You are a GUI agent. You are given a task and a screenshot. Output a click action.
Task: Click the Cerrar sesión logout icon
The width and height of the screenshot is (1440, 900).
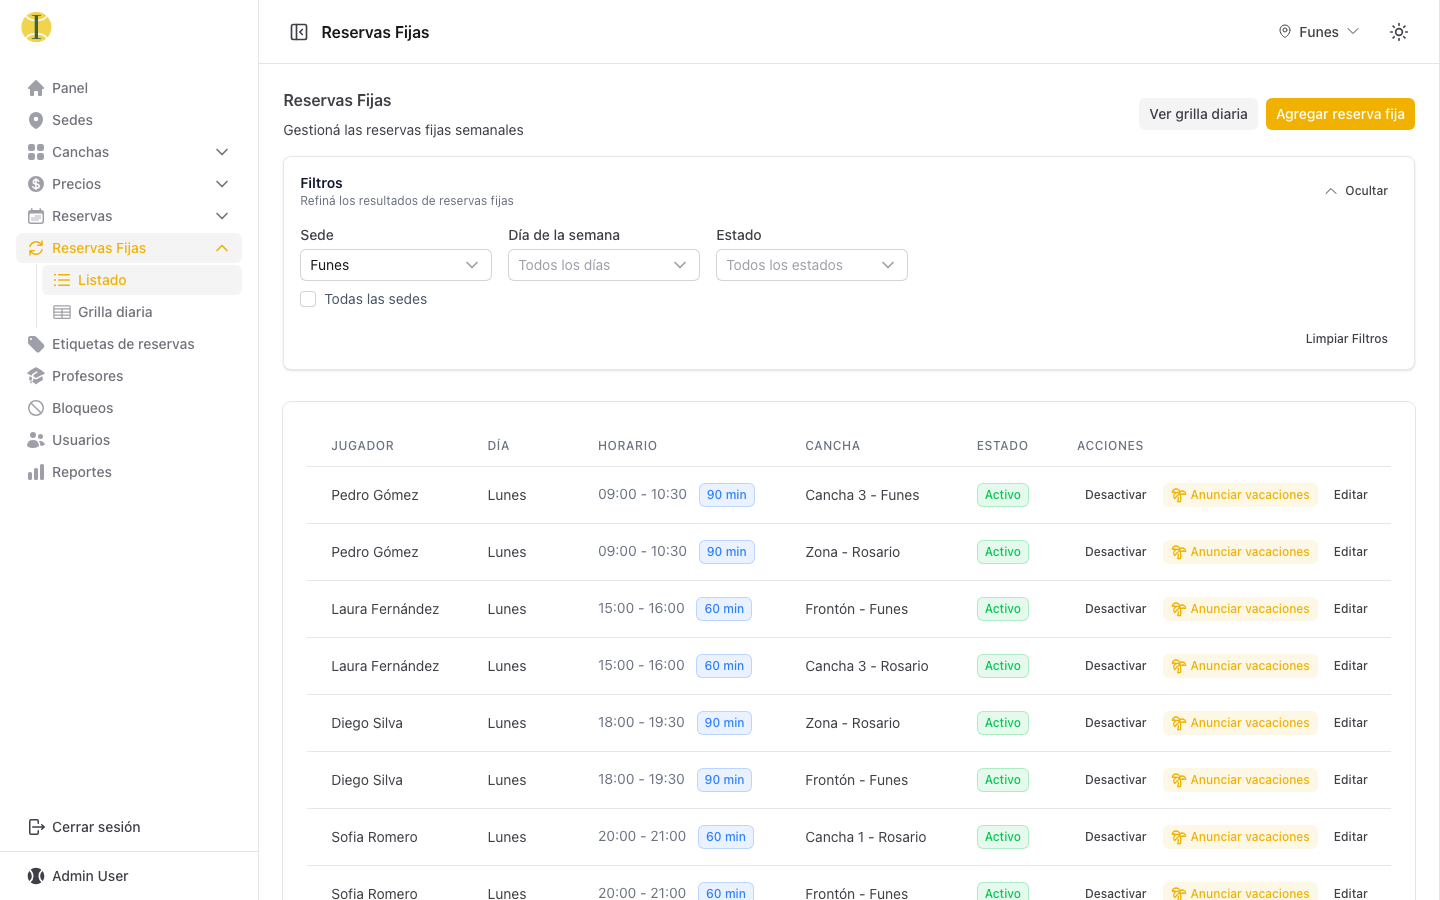pos(36,827)
